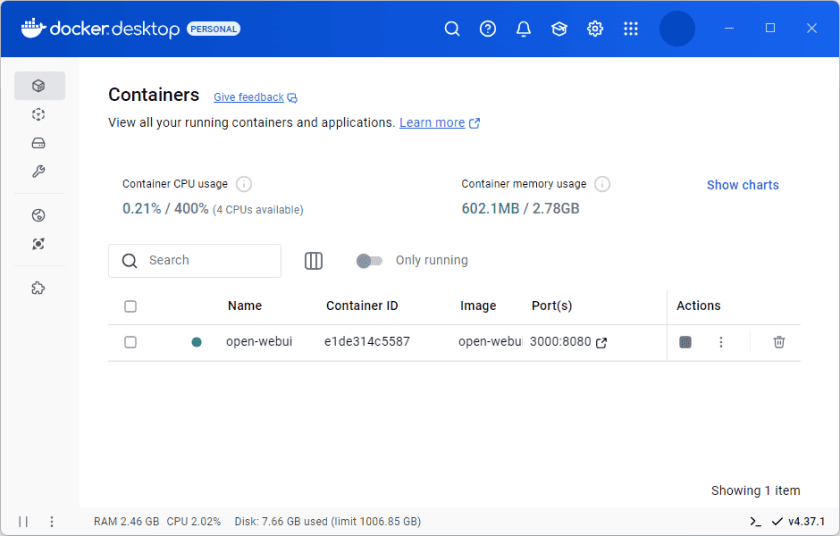
Task: Check the open-webui row checkbox
Action: 130,342
